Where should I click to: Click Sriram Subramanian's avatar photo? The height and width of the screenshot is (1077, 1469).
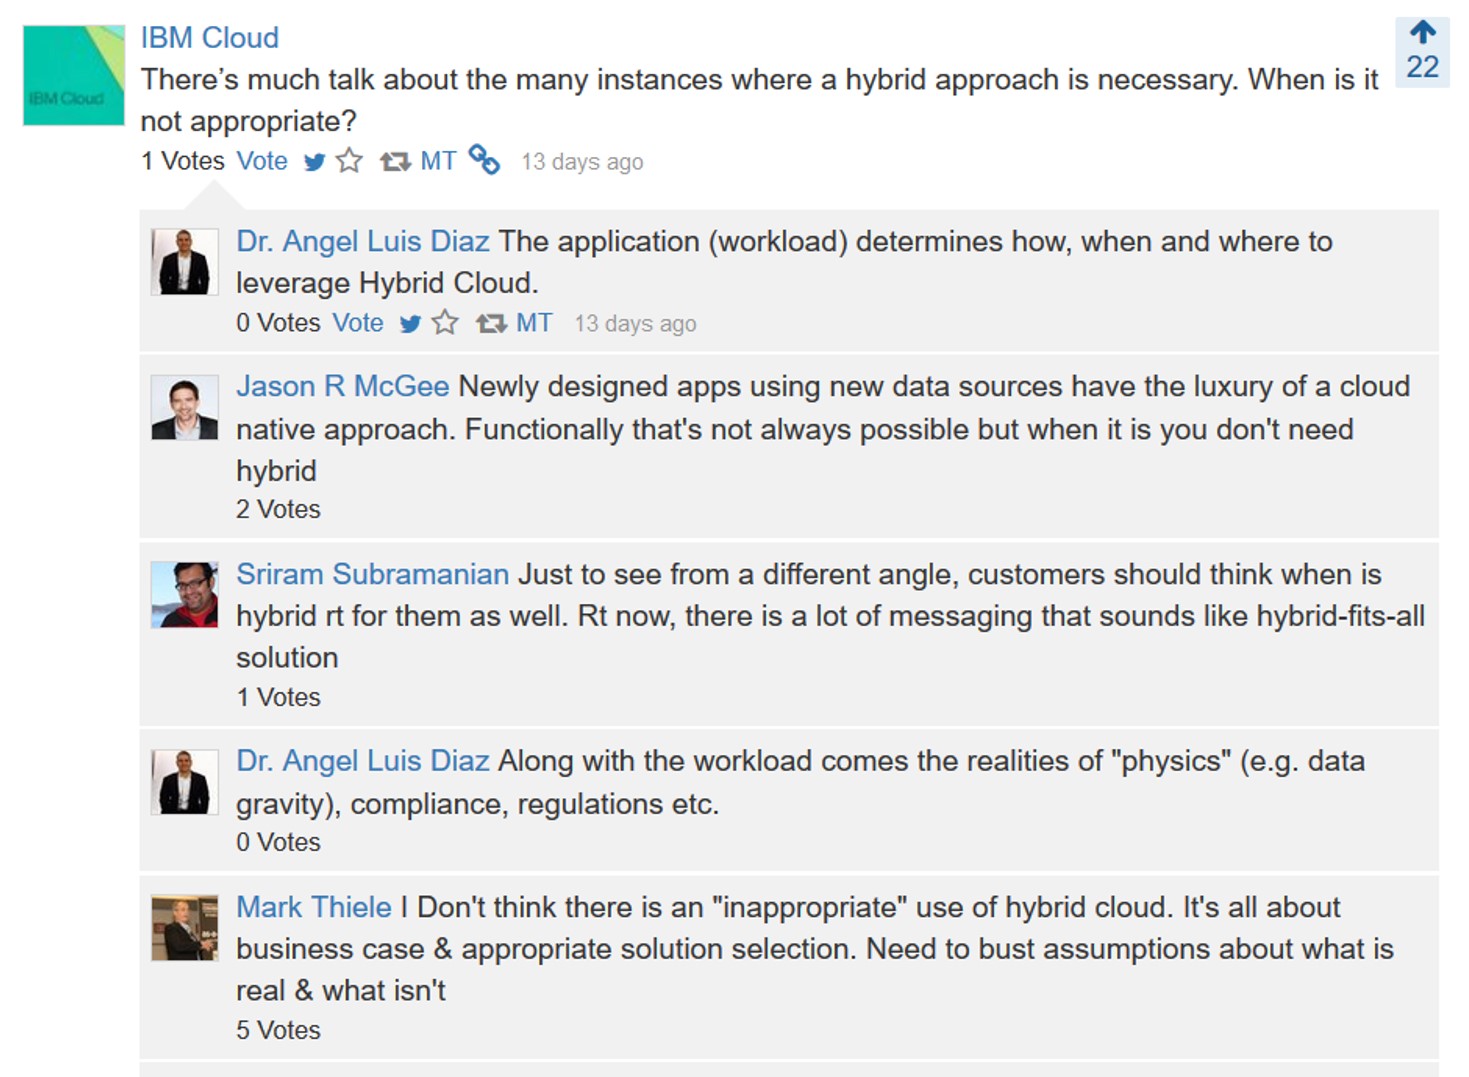[x=185, y=595]
